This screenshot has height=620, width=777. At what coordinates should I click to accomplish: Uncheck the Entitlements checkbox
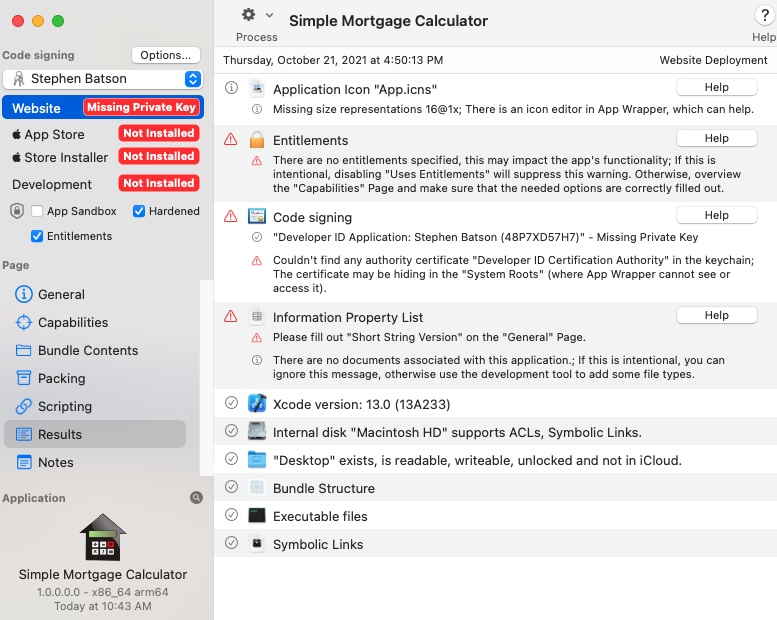pos(37,236)
